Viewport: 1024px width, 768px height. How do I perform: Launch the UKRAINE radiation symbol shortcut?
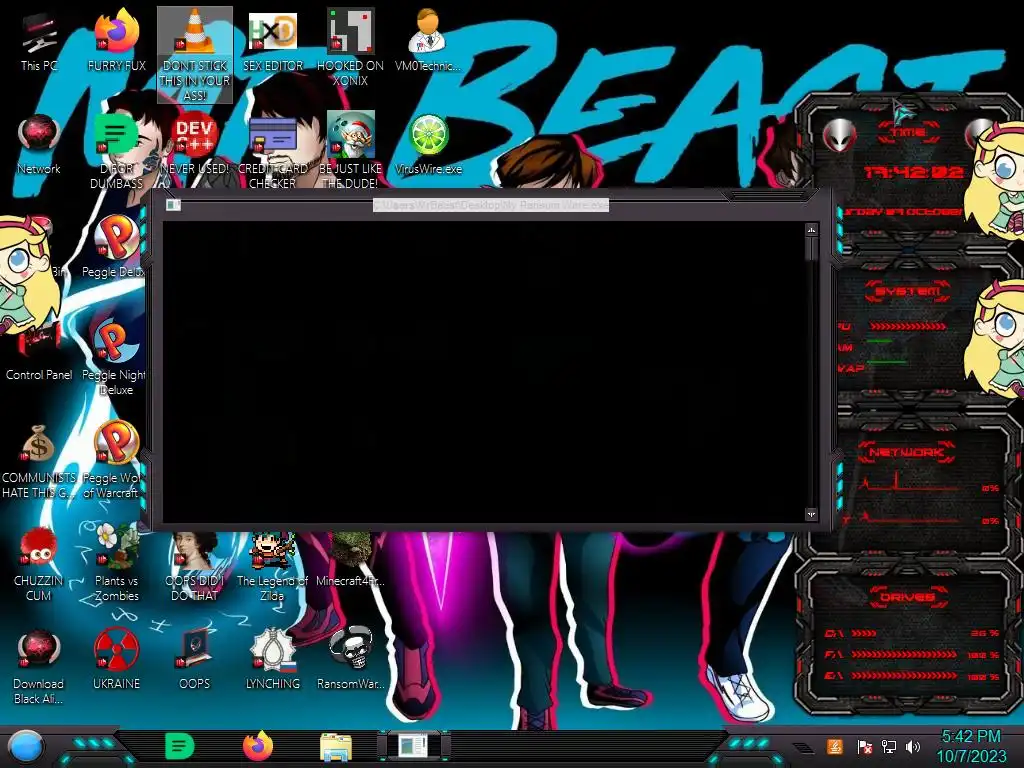[x=116, y=660]
